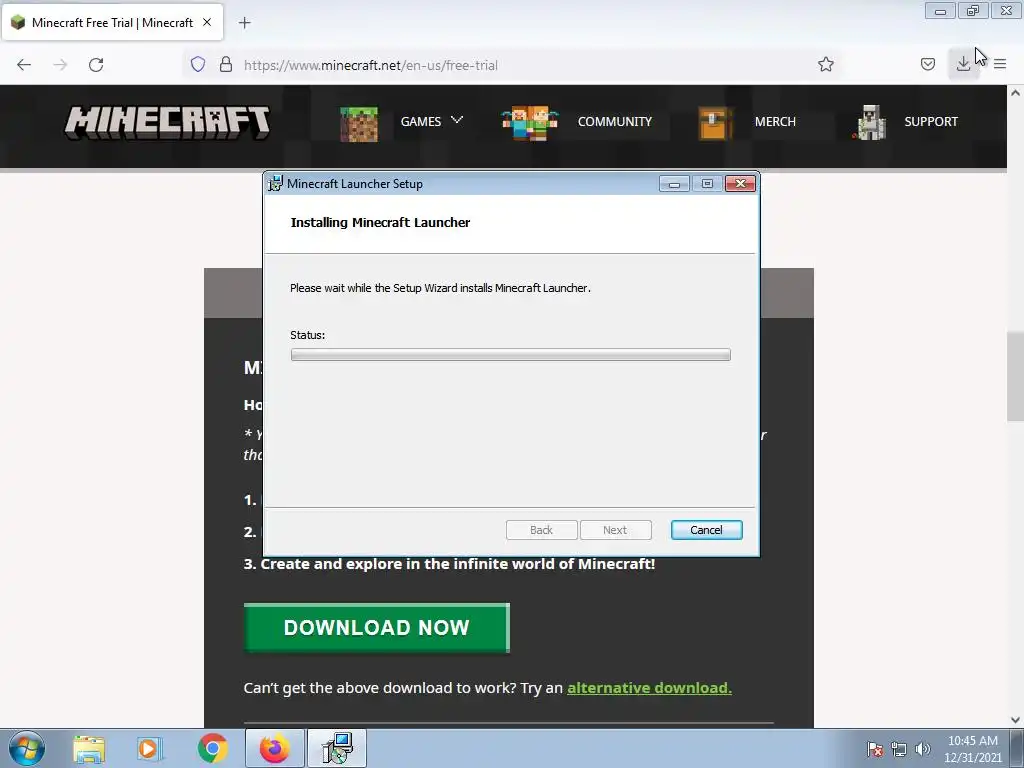Image resolution: width=1024 pixels, height=768 pixels.
Task: Open the volume speaker tray icon
Action: click(x=922, y=749)
